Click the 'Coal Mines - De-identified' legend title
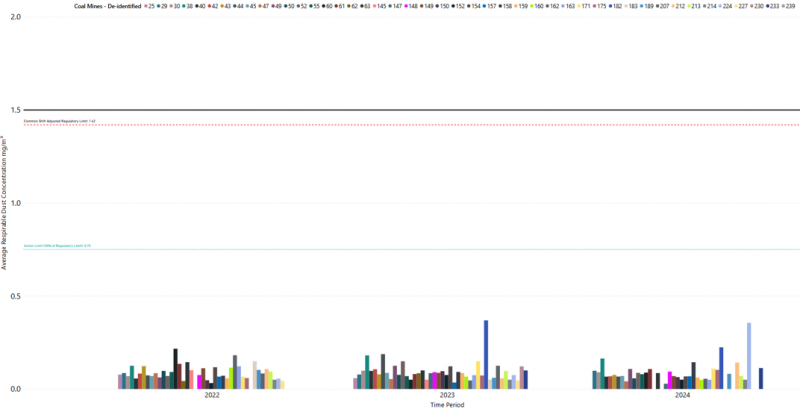Screen dimensions: 800x409 click(x=109, y=6)
